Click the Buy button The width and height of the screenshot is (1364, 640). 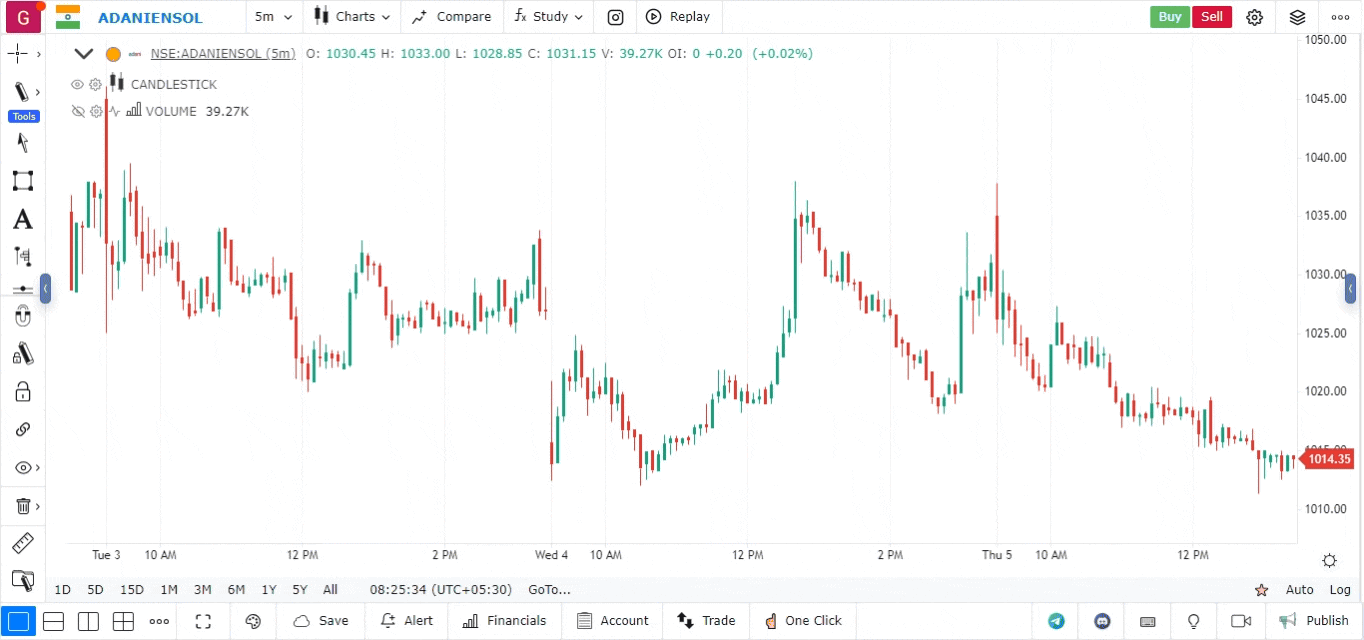[x=1169, y=17]
